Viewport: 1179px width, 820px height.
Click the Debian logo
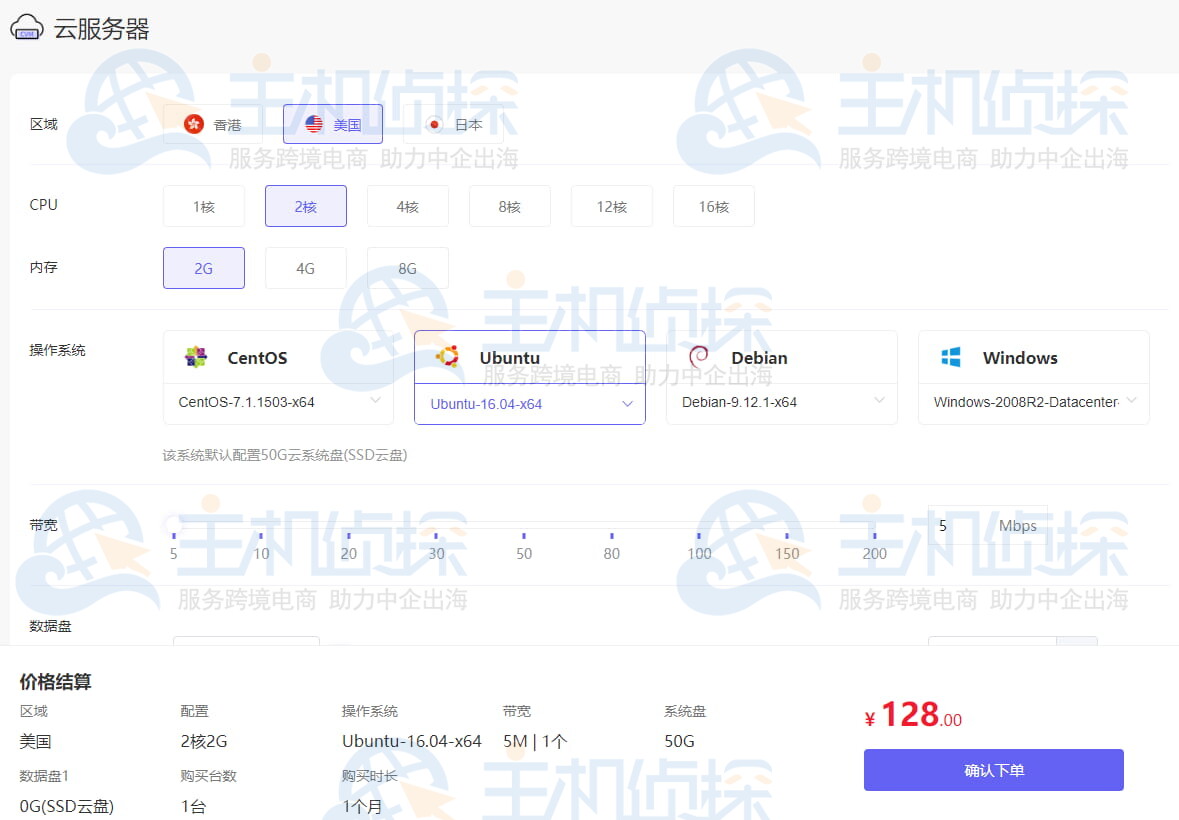point(700,357)
